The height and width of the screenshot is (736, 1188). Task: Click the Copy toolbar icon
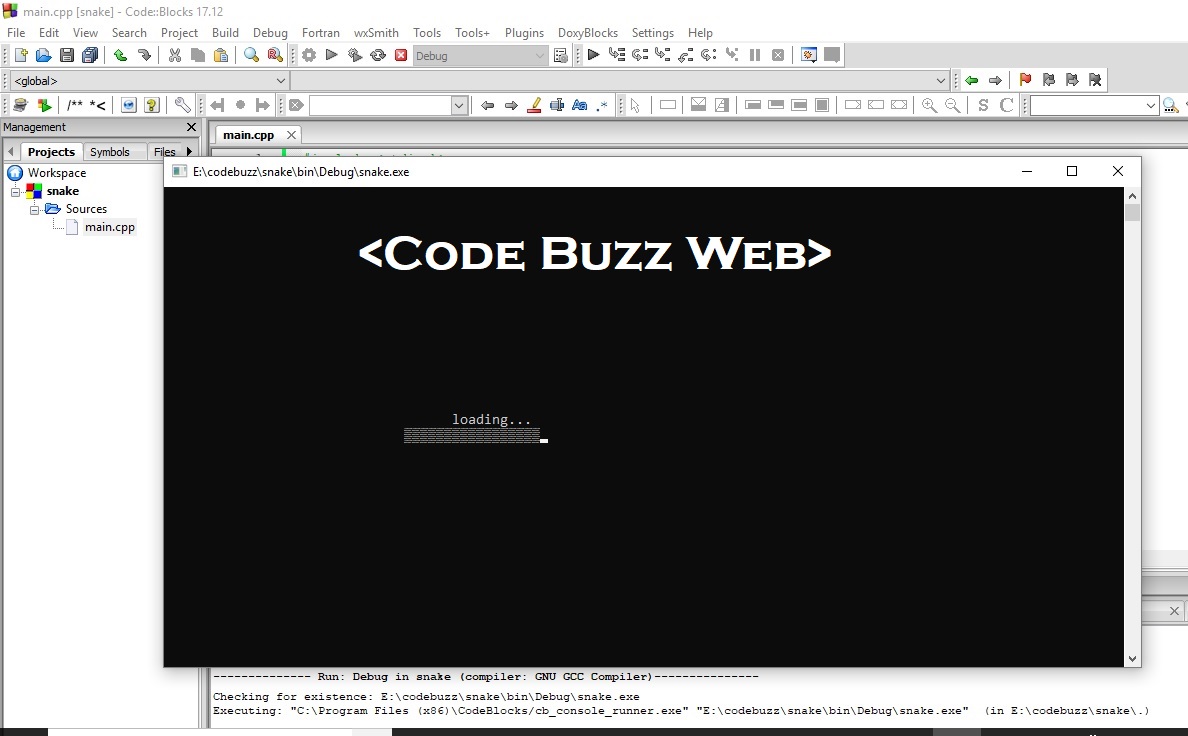[x=198, y=55]
